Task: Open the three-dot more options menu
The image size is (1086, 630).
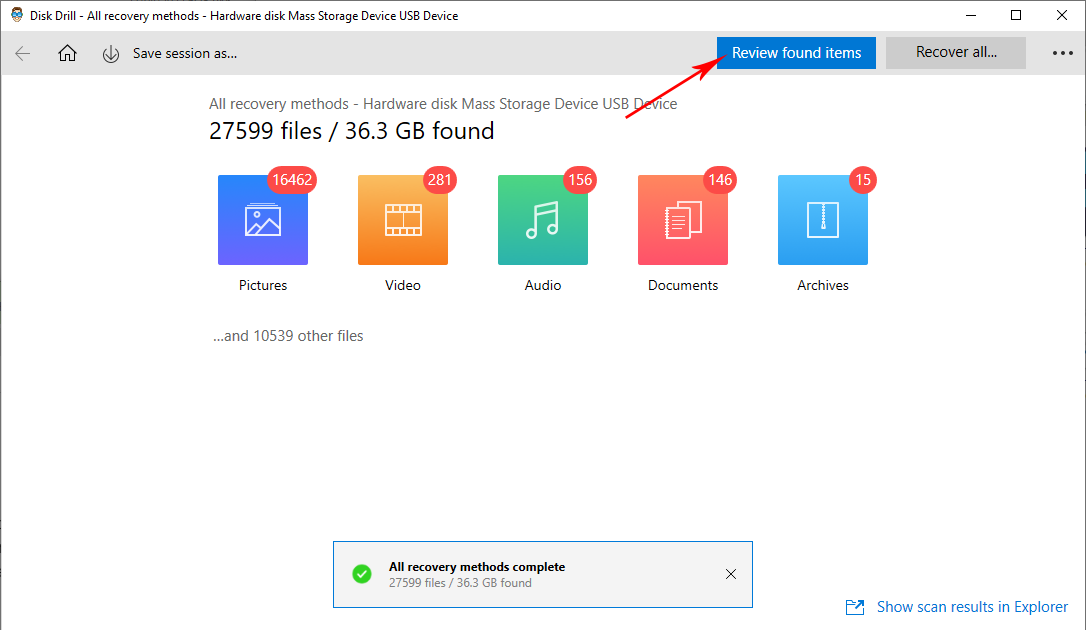Action: [1062, 53]
